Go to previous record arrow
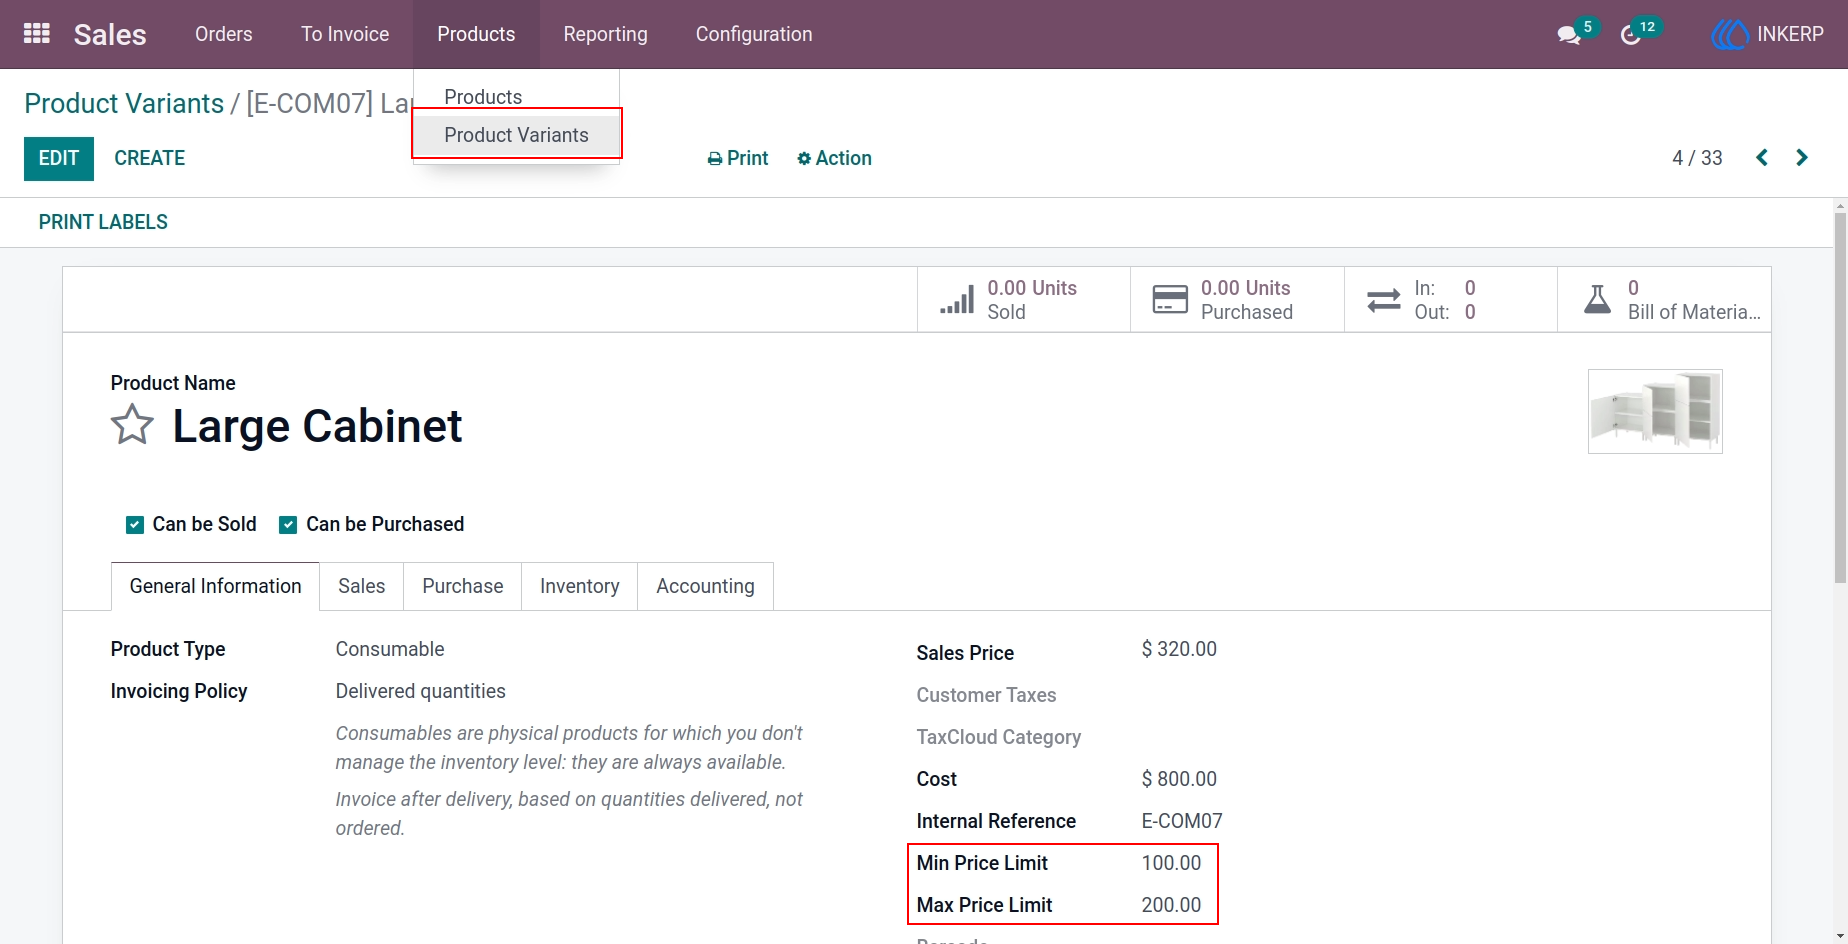The width and height of the screenshot is (1848, 944). click(1762, 158)
